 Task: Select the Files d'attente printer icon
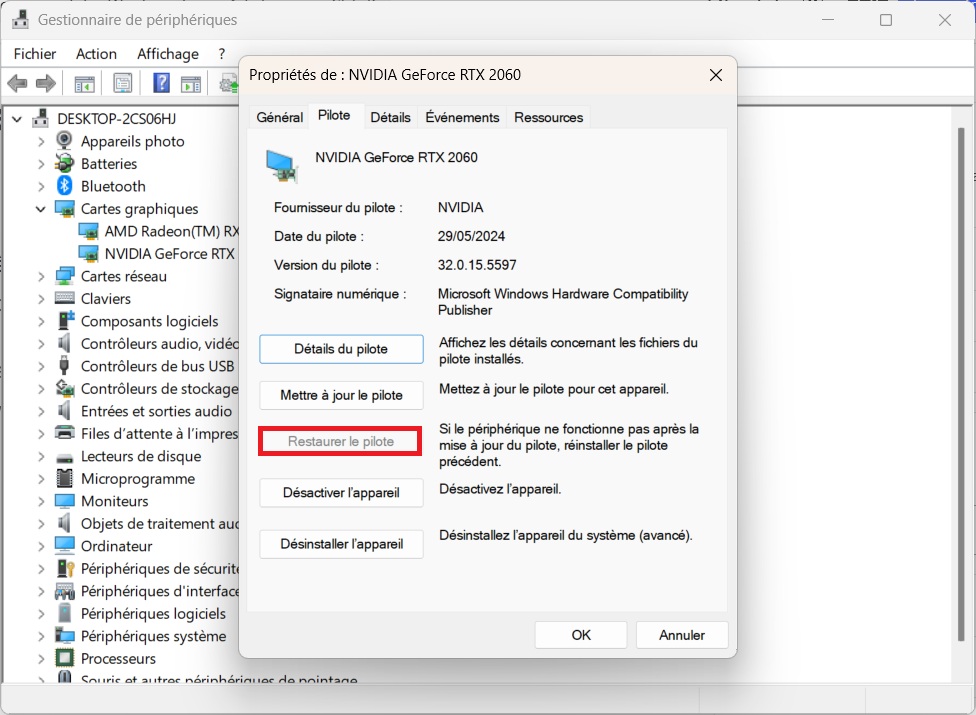coord(65,432)
